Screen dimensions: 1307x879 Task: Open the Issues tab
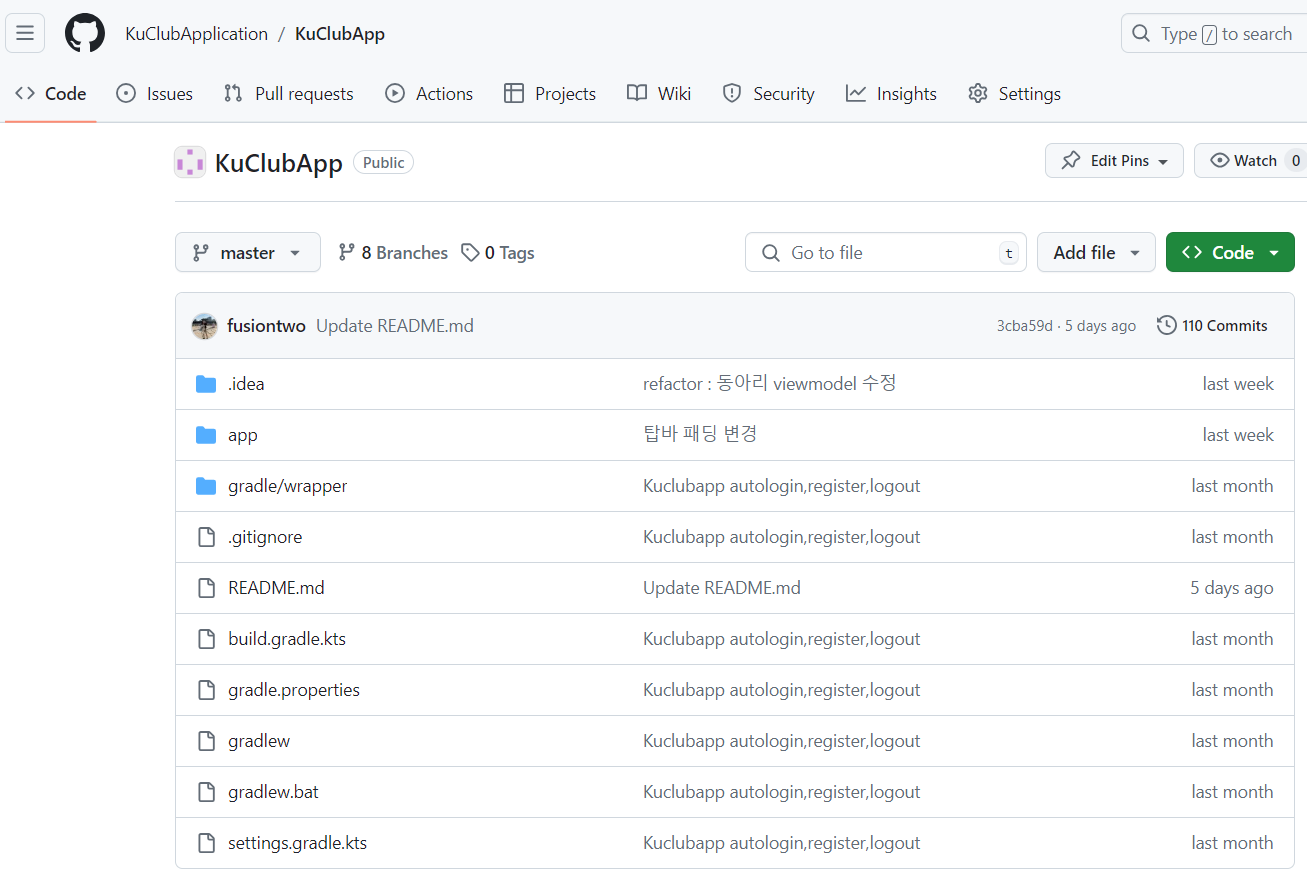155,94
